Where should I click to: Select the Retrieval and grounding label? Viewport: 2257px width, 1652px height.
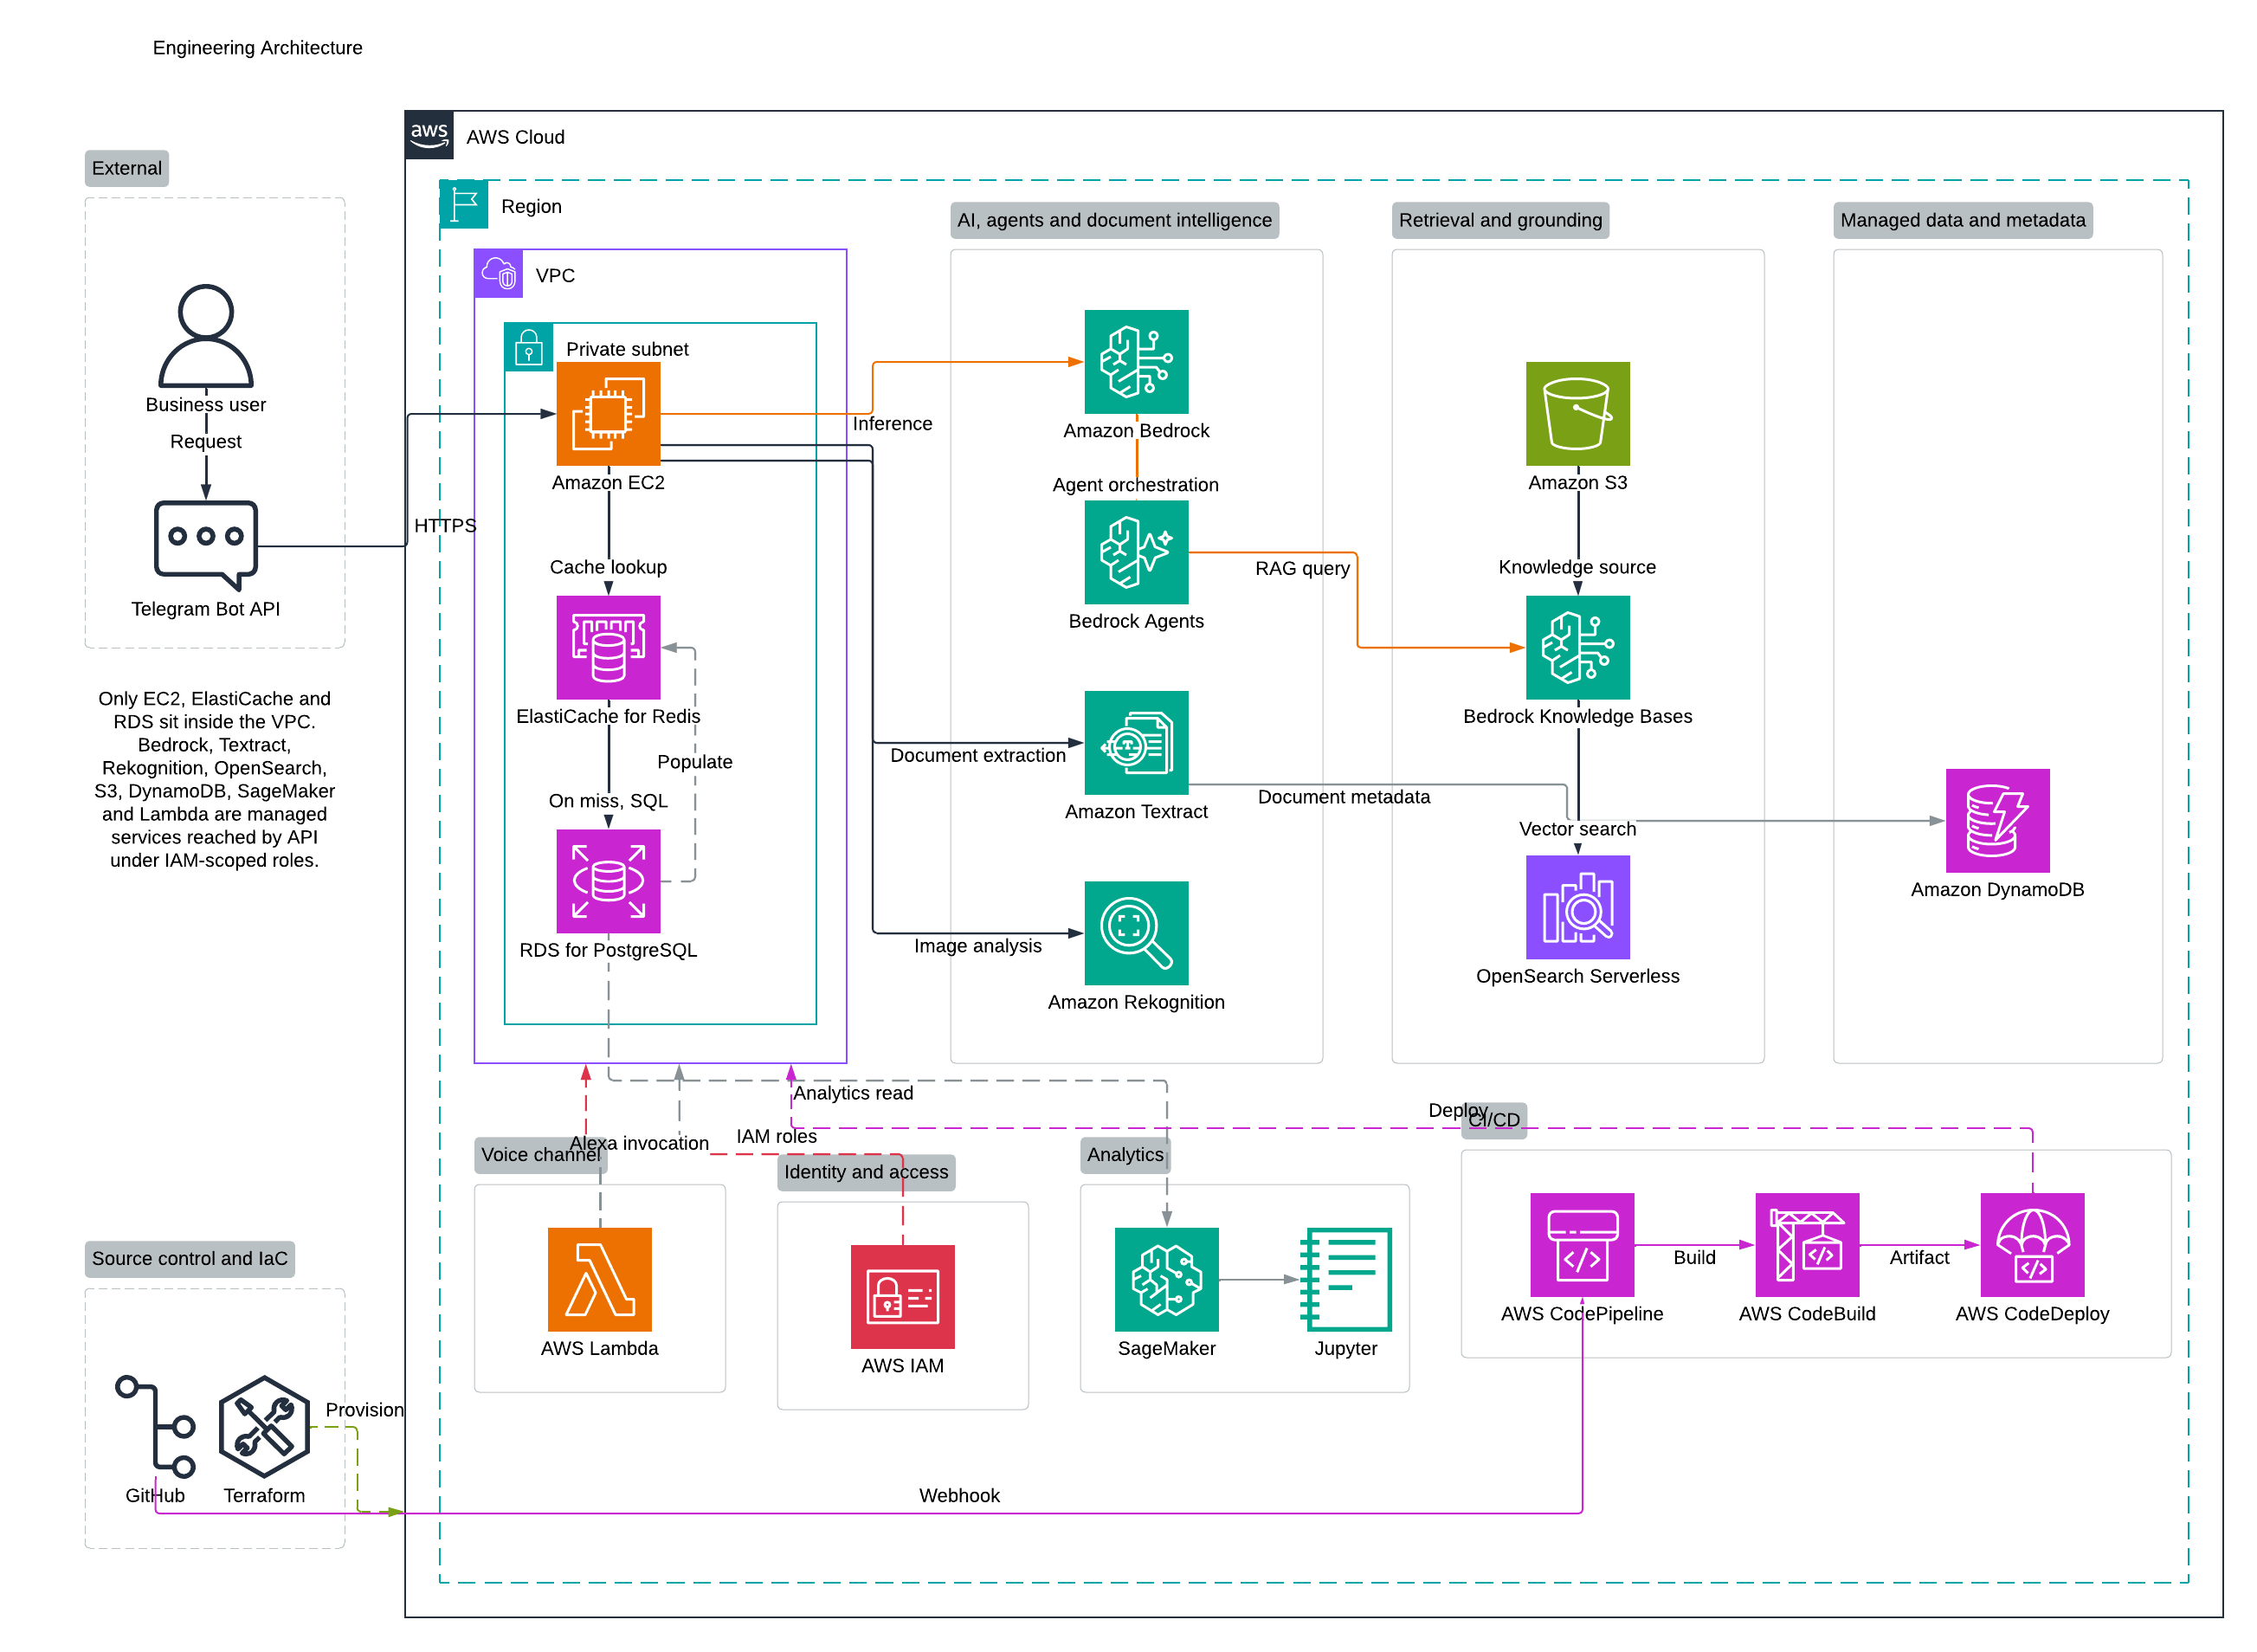[x=1500, y=220]
